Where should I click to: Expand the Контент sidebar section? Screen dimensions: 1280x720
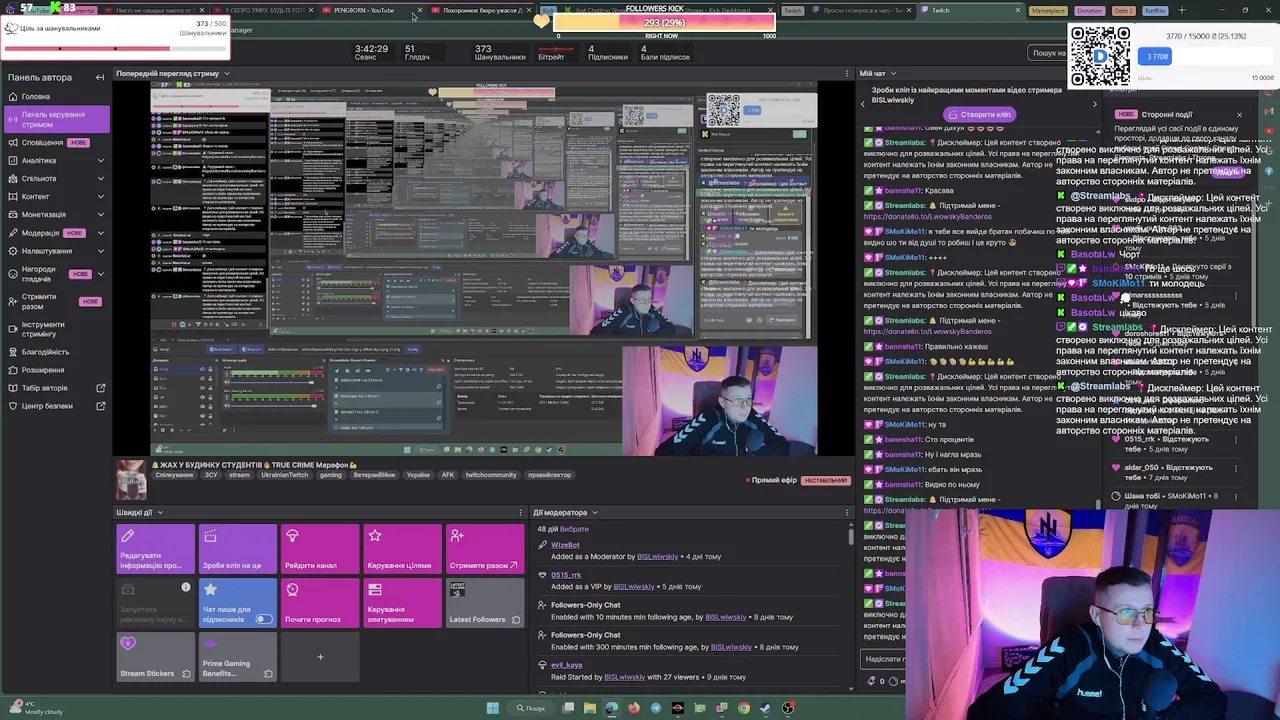(100, 196)
